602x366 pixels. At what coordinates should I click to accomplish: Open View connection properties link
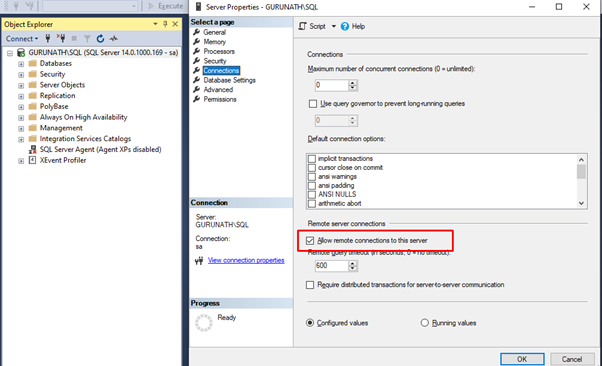(x=246, y=260)
